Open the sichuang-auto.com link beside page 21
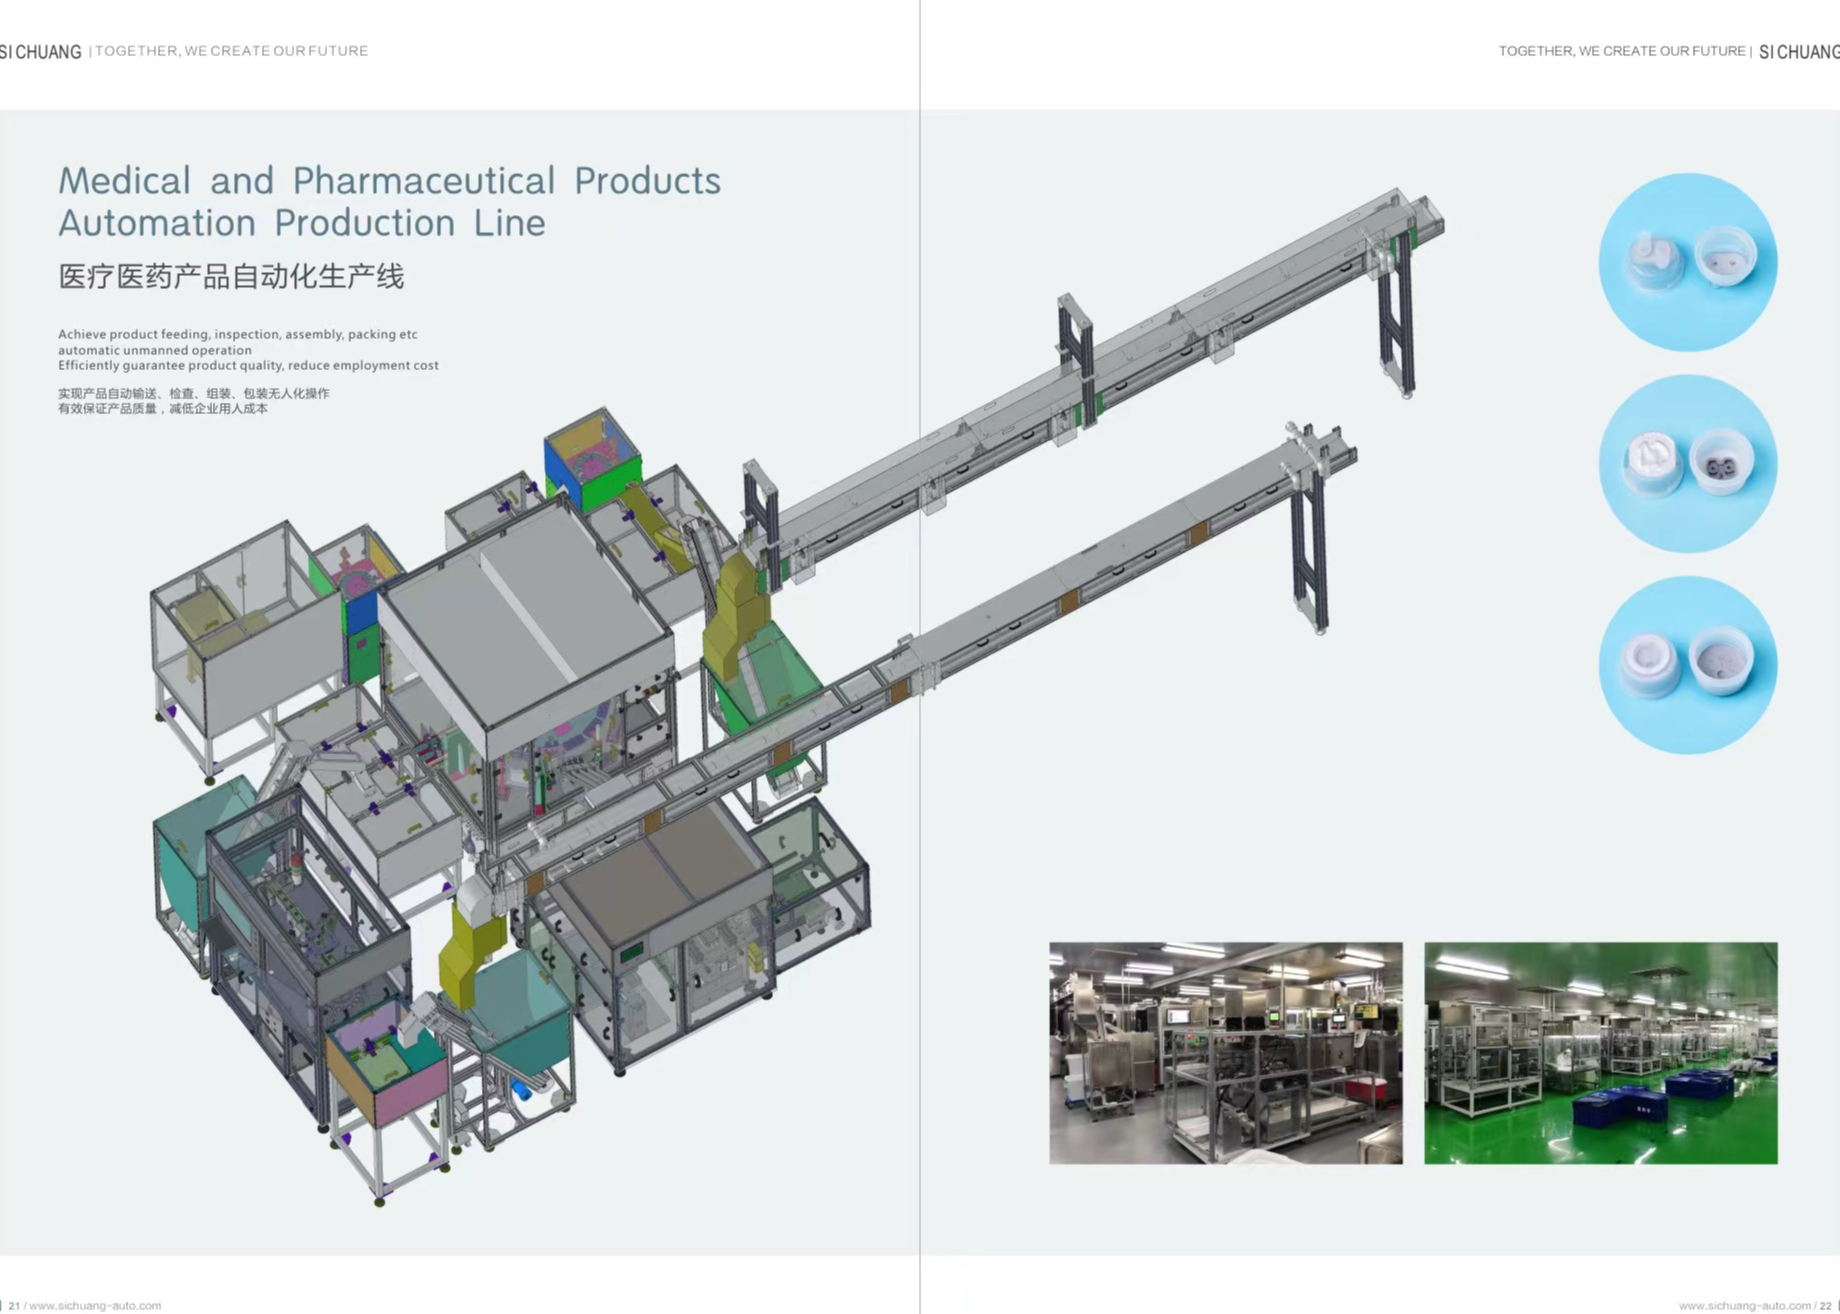1840x1314 pixels. (95, 1305)
